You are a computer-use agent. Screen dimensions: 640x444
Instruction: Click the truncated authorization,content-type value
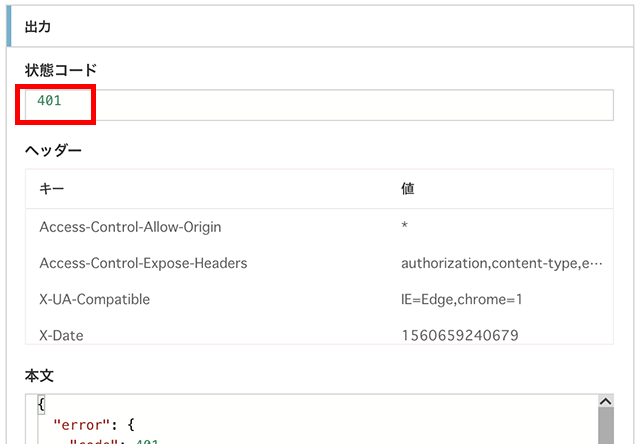(x=501, y=263)
